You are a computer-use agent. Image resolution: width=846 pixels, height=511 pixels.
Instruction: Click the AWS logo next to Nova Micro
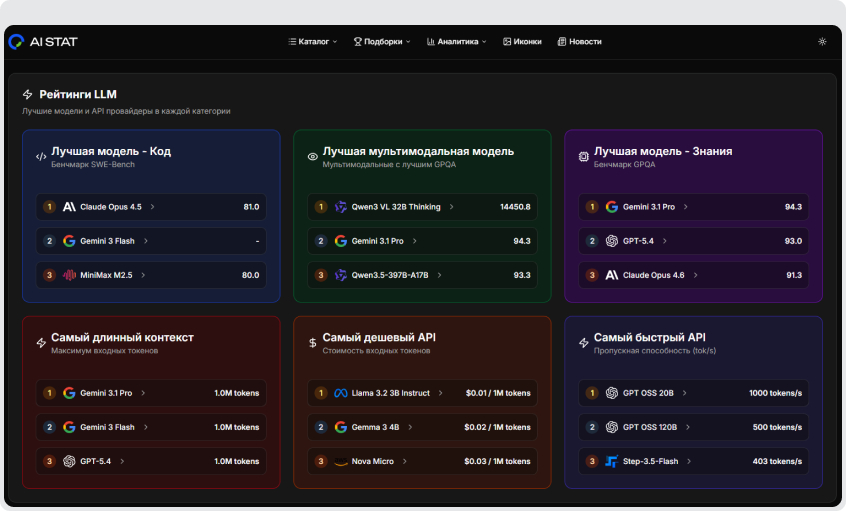pos(340,461)
